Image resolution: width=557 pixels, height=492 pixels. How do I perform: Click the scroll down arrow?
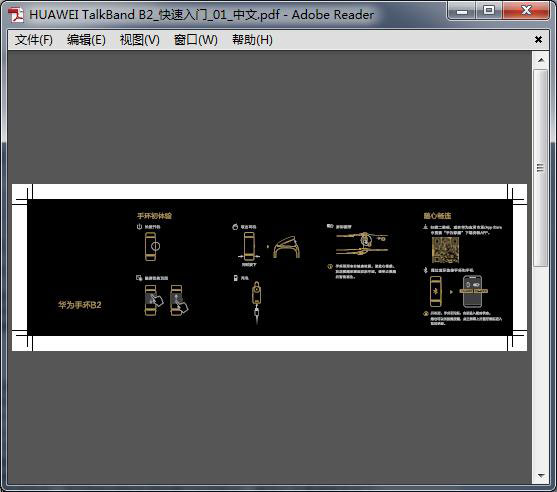click(x=541, y=475)
